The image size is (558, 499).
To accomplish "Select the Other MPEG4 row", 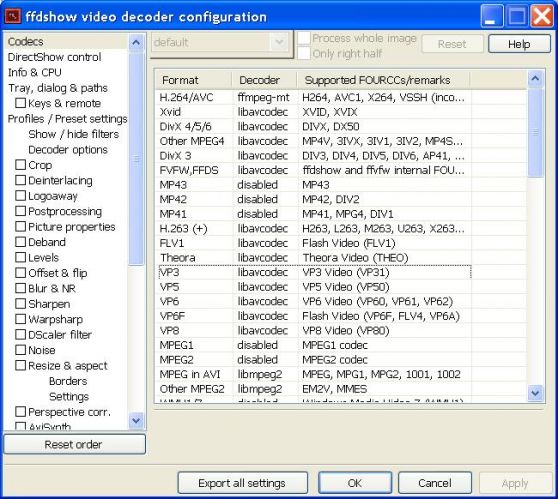I will 315,141.
